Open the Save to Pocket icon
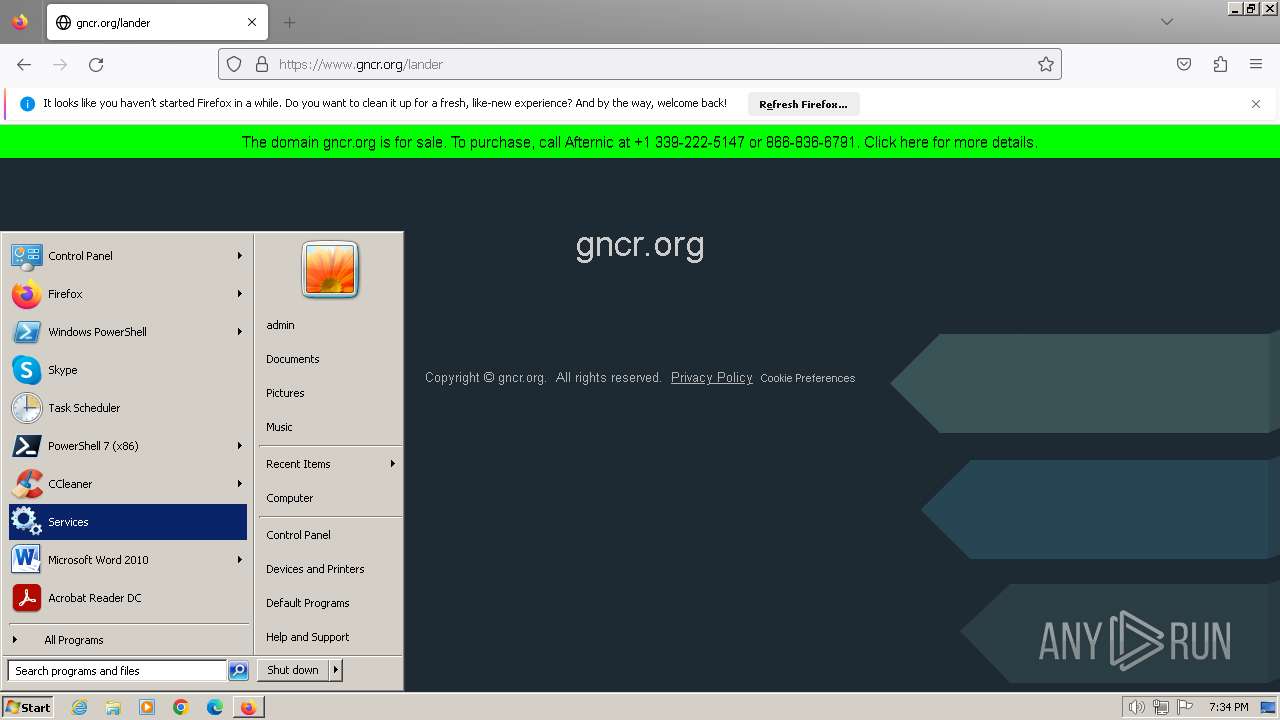1280x720 pixels. tap(1184, 64)
